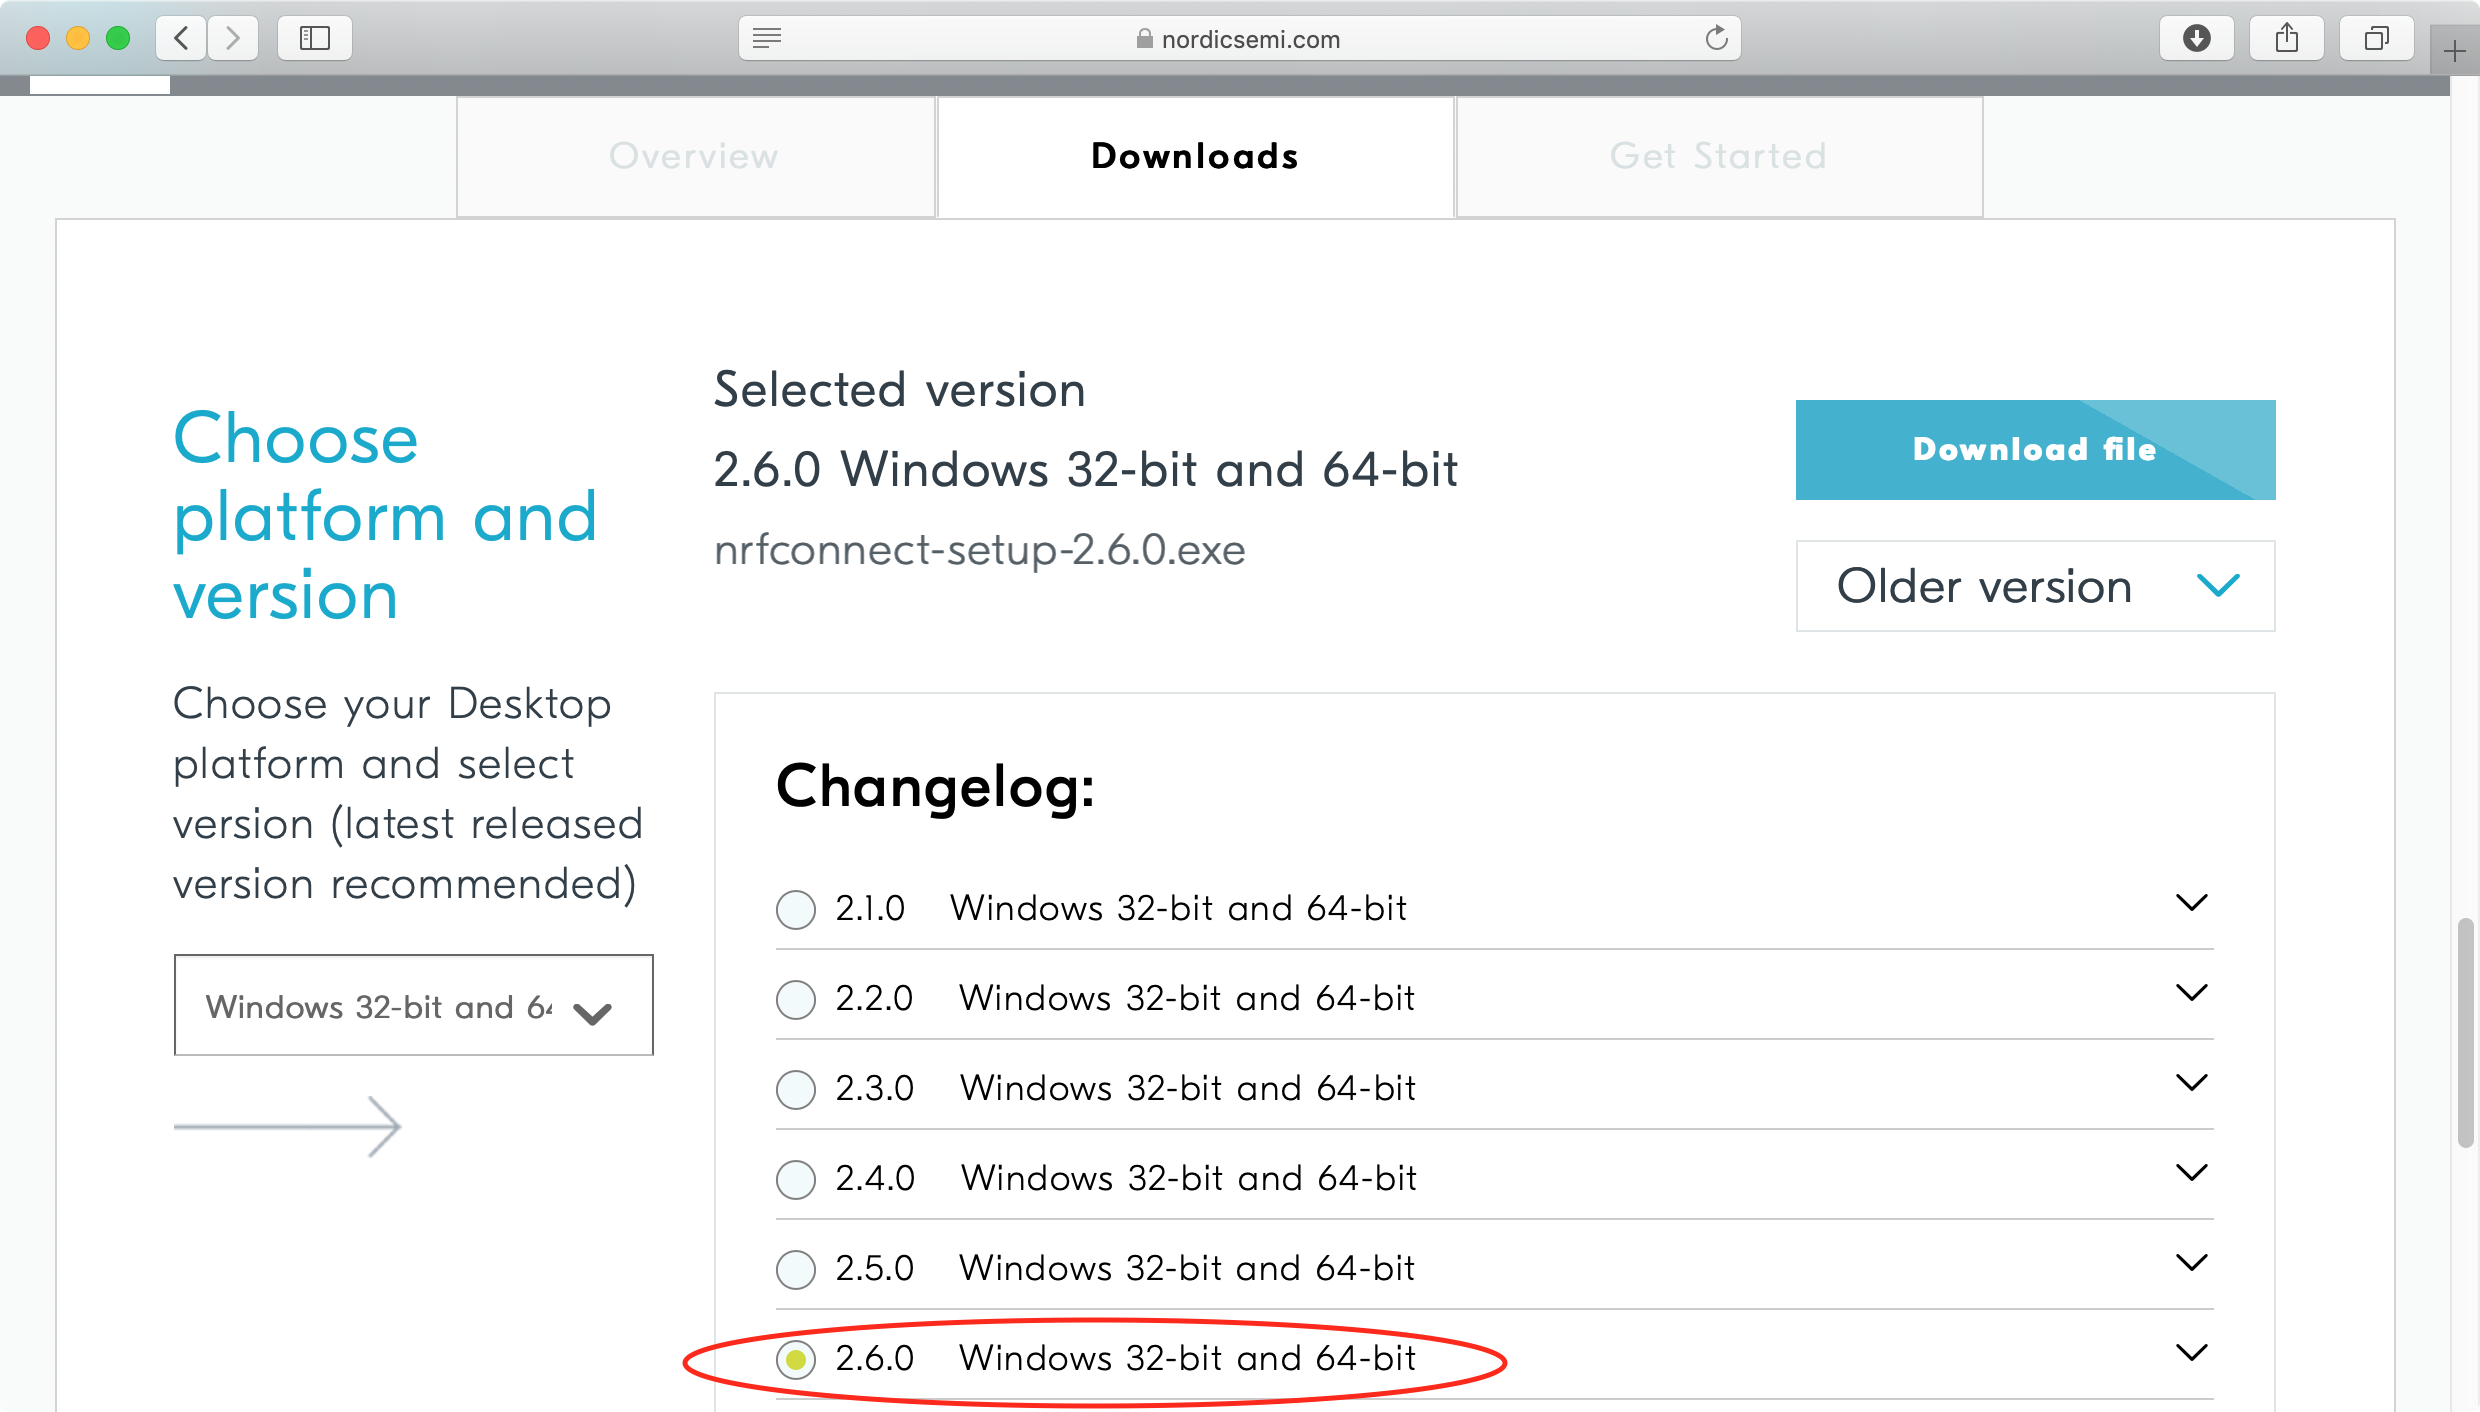The height and width of the screenshot is (1412, 2480).
Task: Expand the 2.2.0 changelog chevron
Action: tap(2191, 993)
